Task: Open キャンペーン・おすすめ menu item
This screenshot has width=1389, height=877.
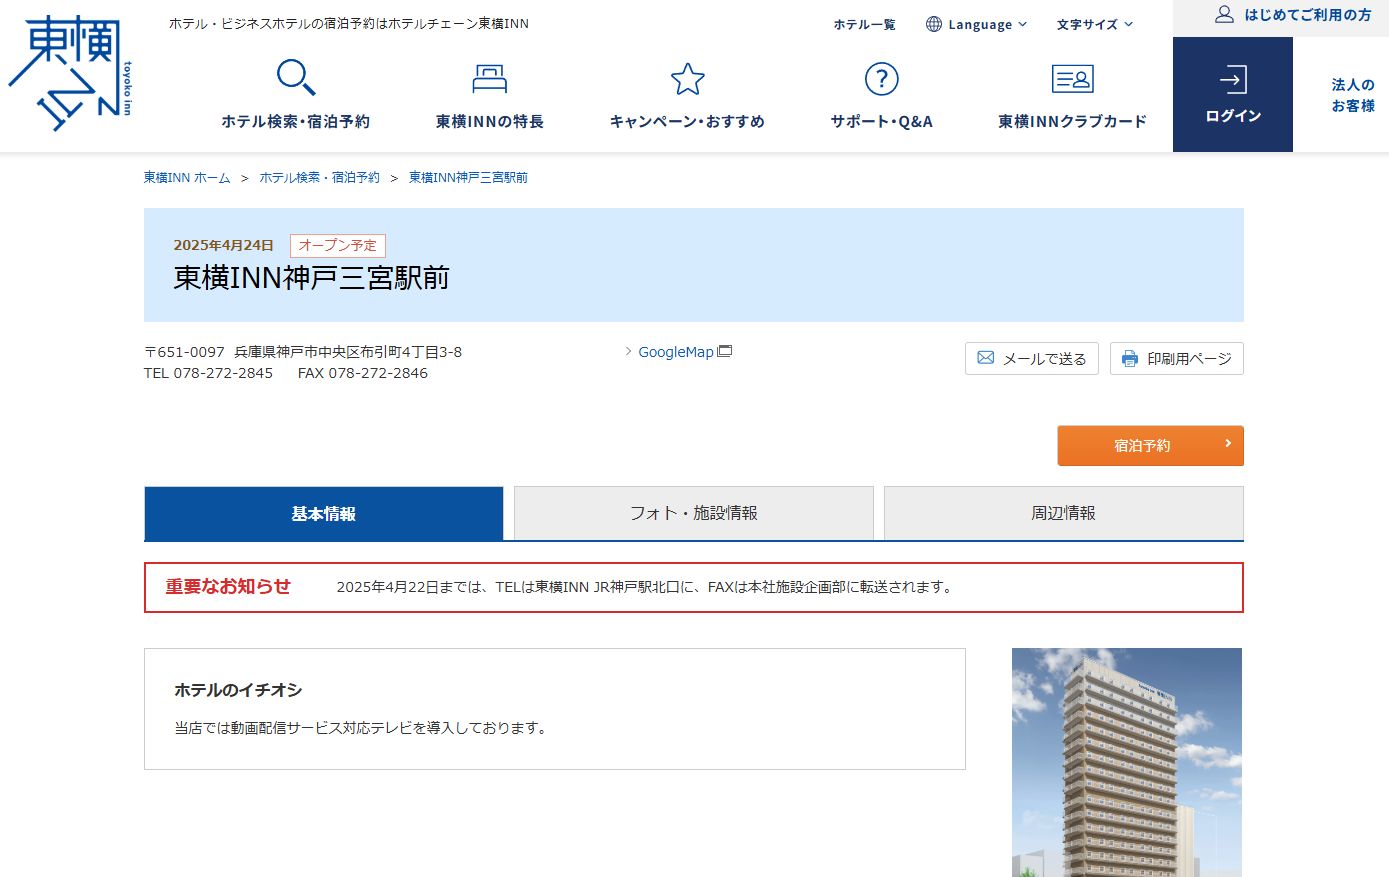Action: pyautogui.click(x=688, y=95)
